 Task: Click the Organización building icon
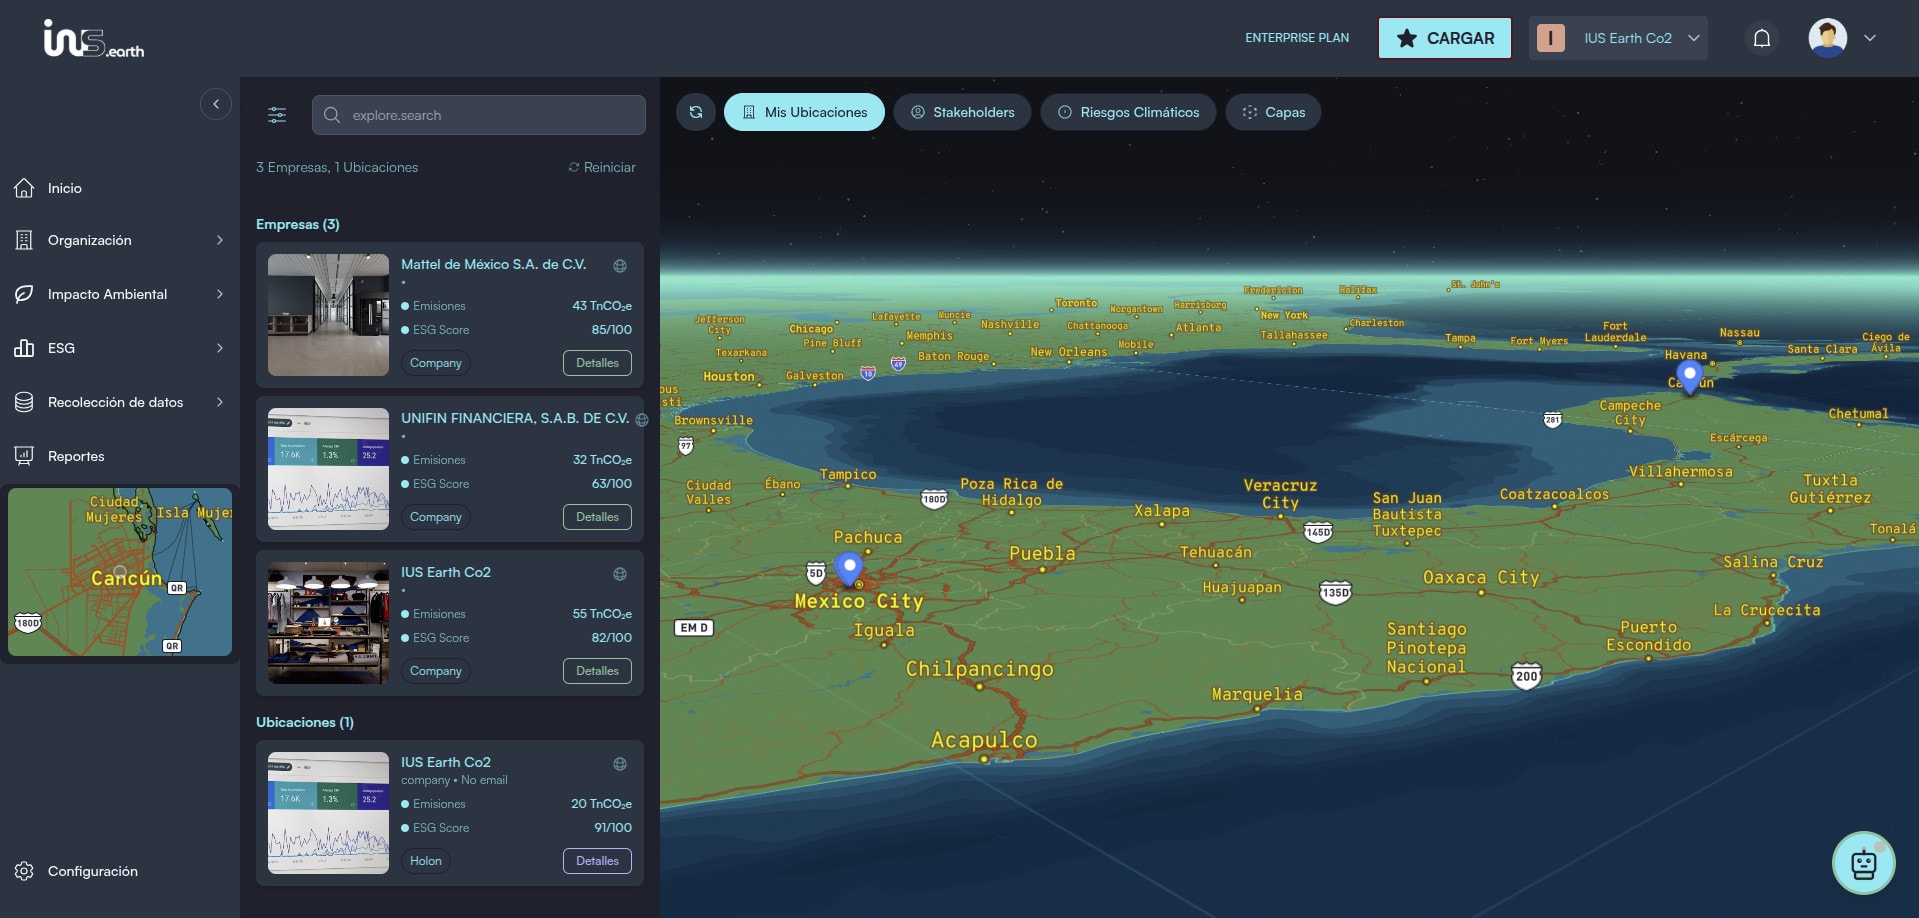click(x=24, y=240)
